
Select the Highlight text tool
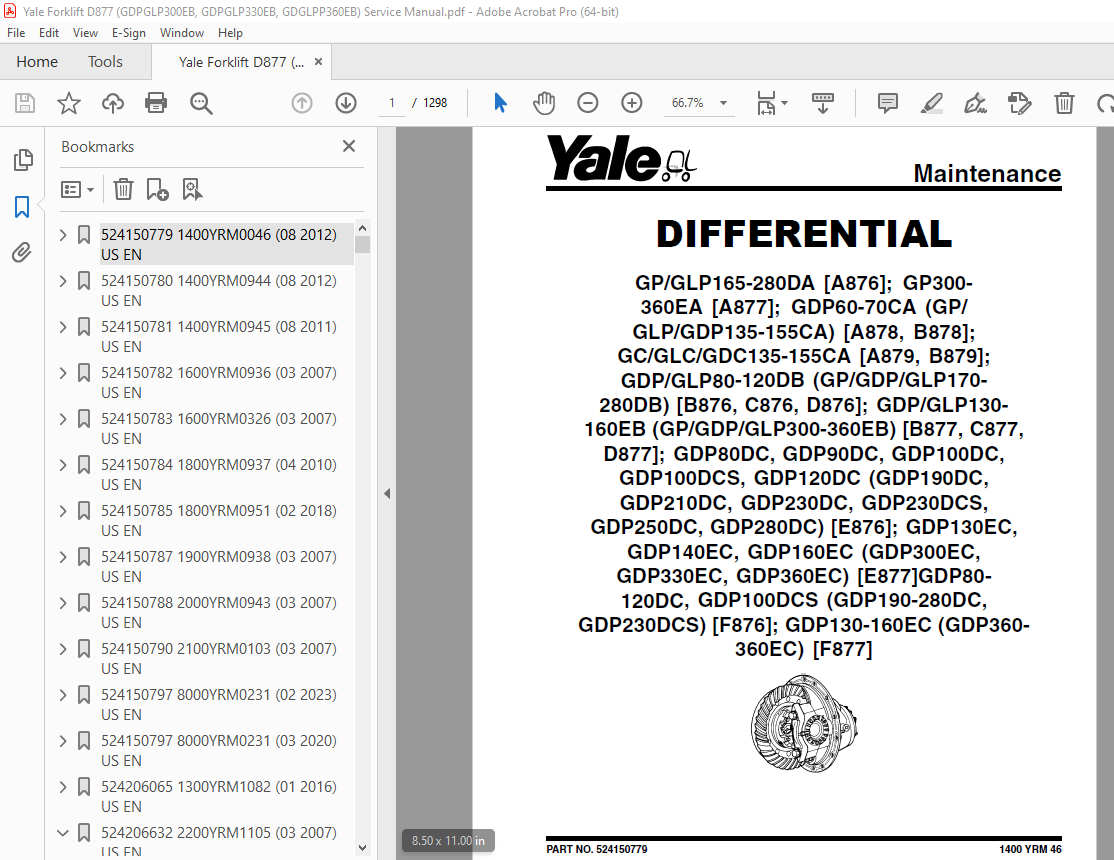pos(931,103)
